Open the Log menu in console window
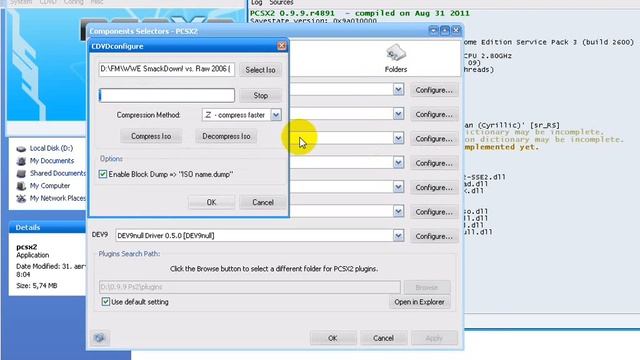 coord(256,2)
